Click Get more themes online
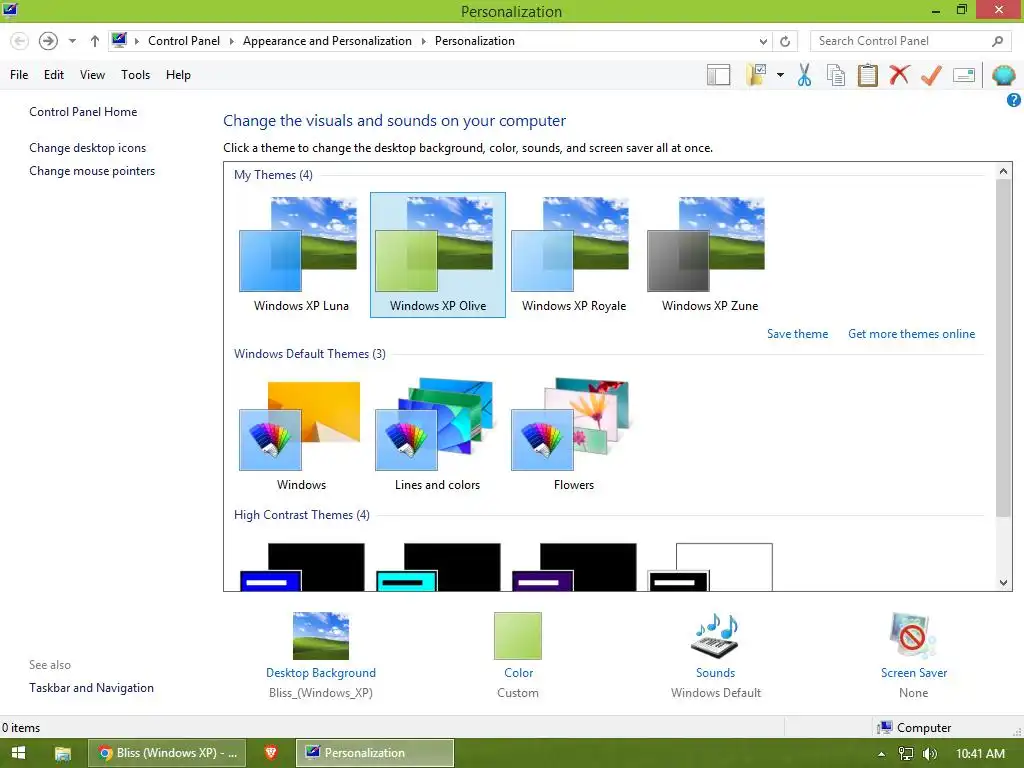This screenshot has height=768, width=1024. point(911,334)
